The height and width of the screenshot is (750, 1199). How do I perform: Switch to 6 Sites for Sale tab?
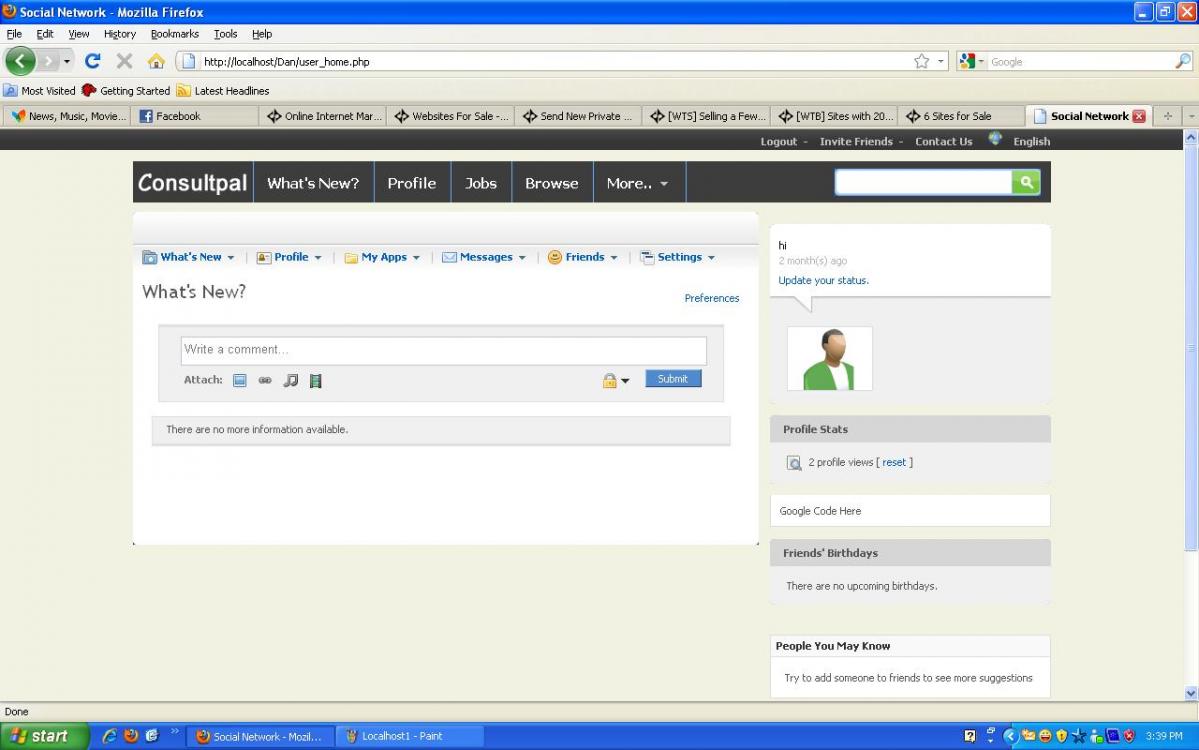[x=959, y=116]
